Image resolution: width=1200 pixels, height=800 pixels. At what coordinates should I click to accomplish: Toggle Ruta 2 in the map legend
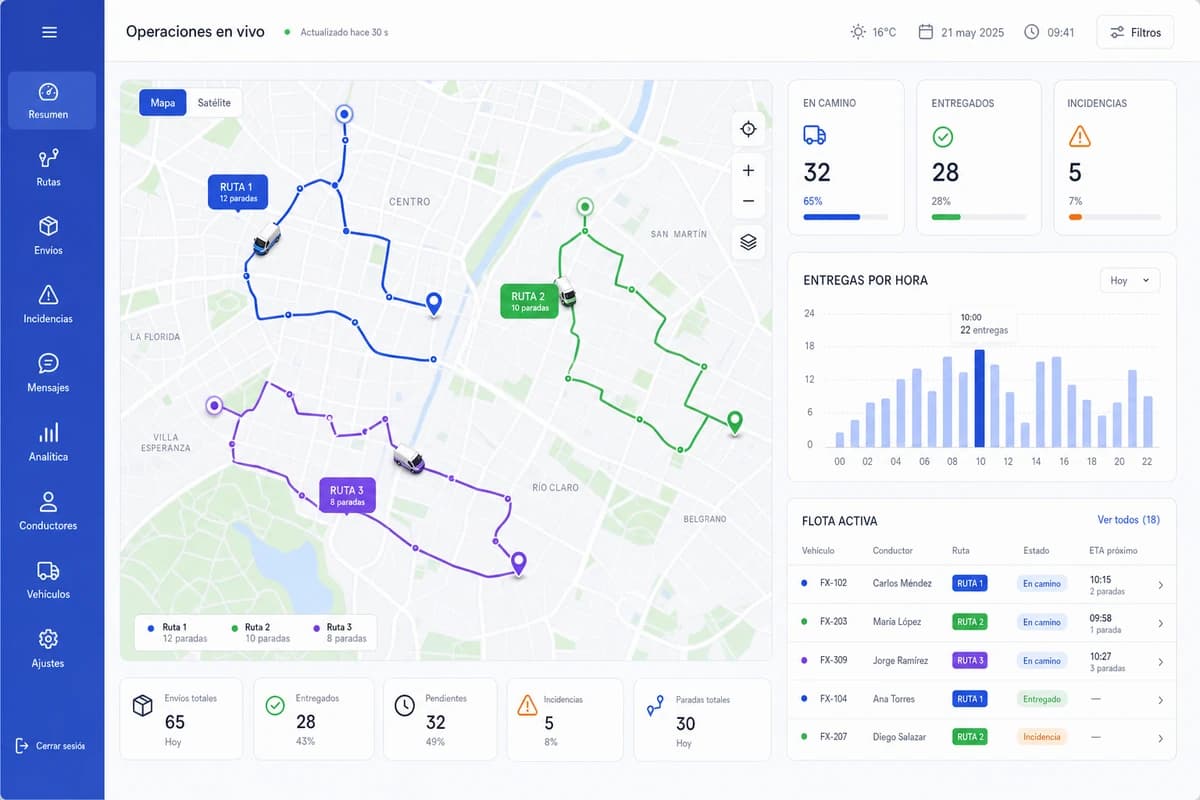coord(260,632)
